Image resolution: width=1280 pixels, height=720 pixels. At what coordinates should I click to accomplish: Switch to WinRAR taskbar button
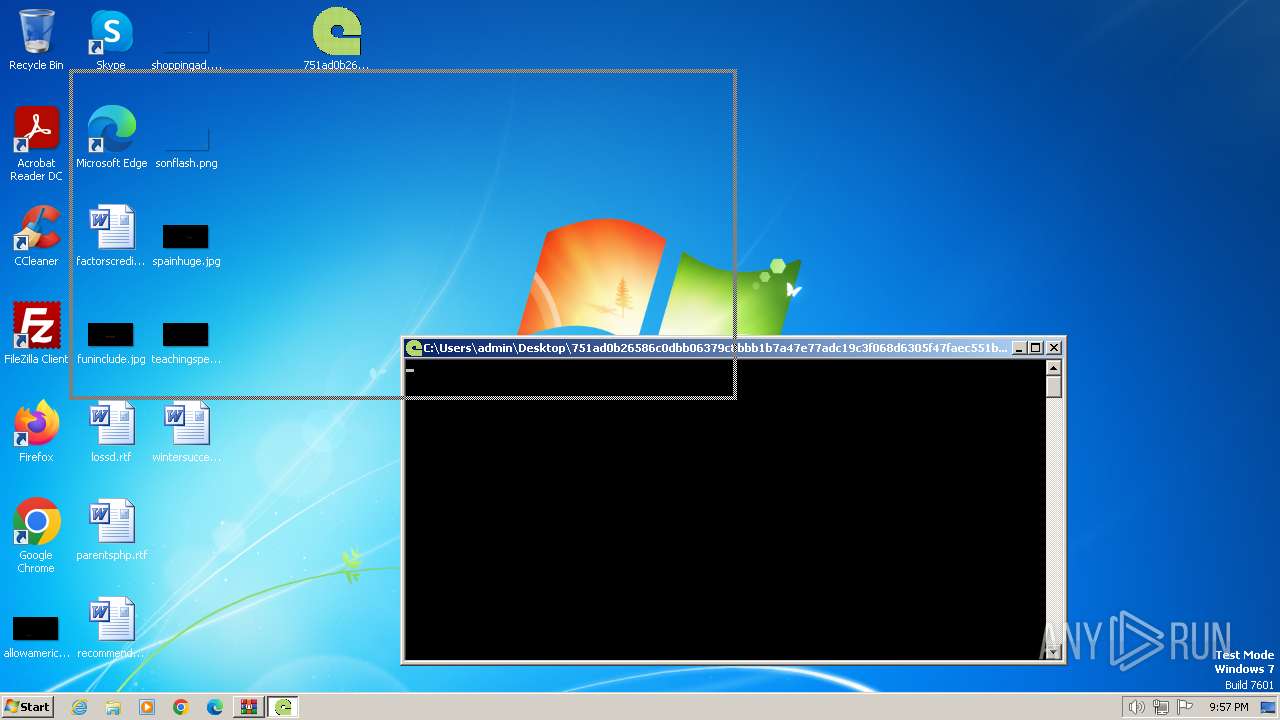249,707
